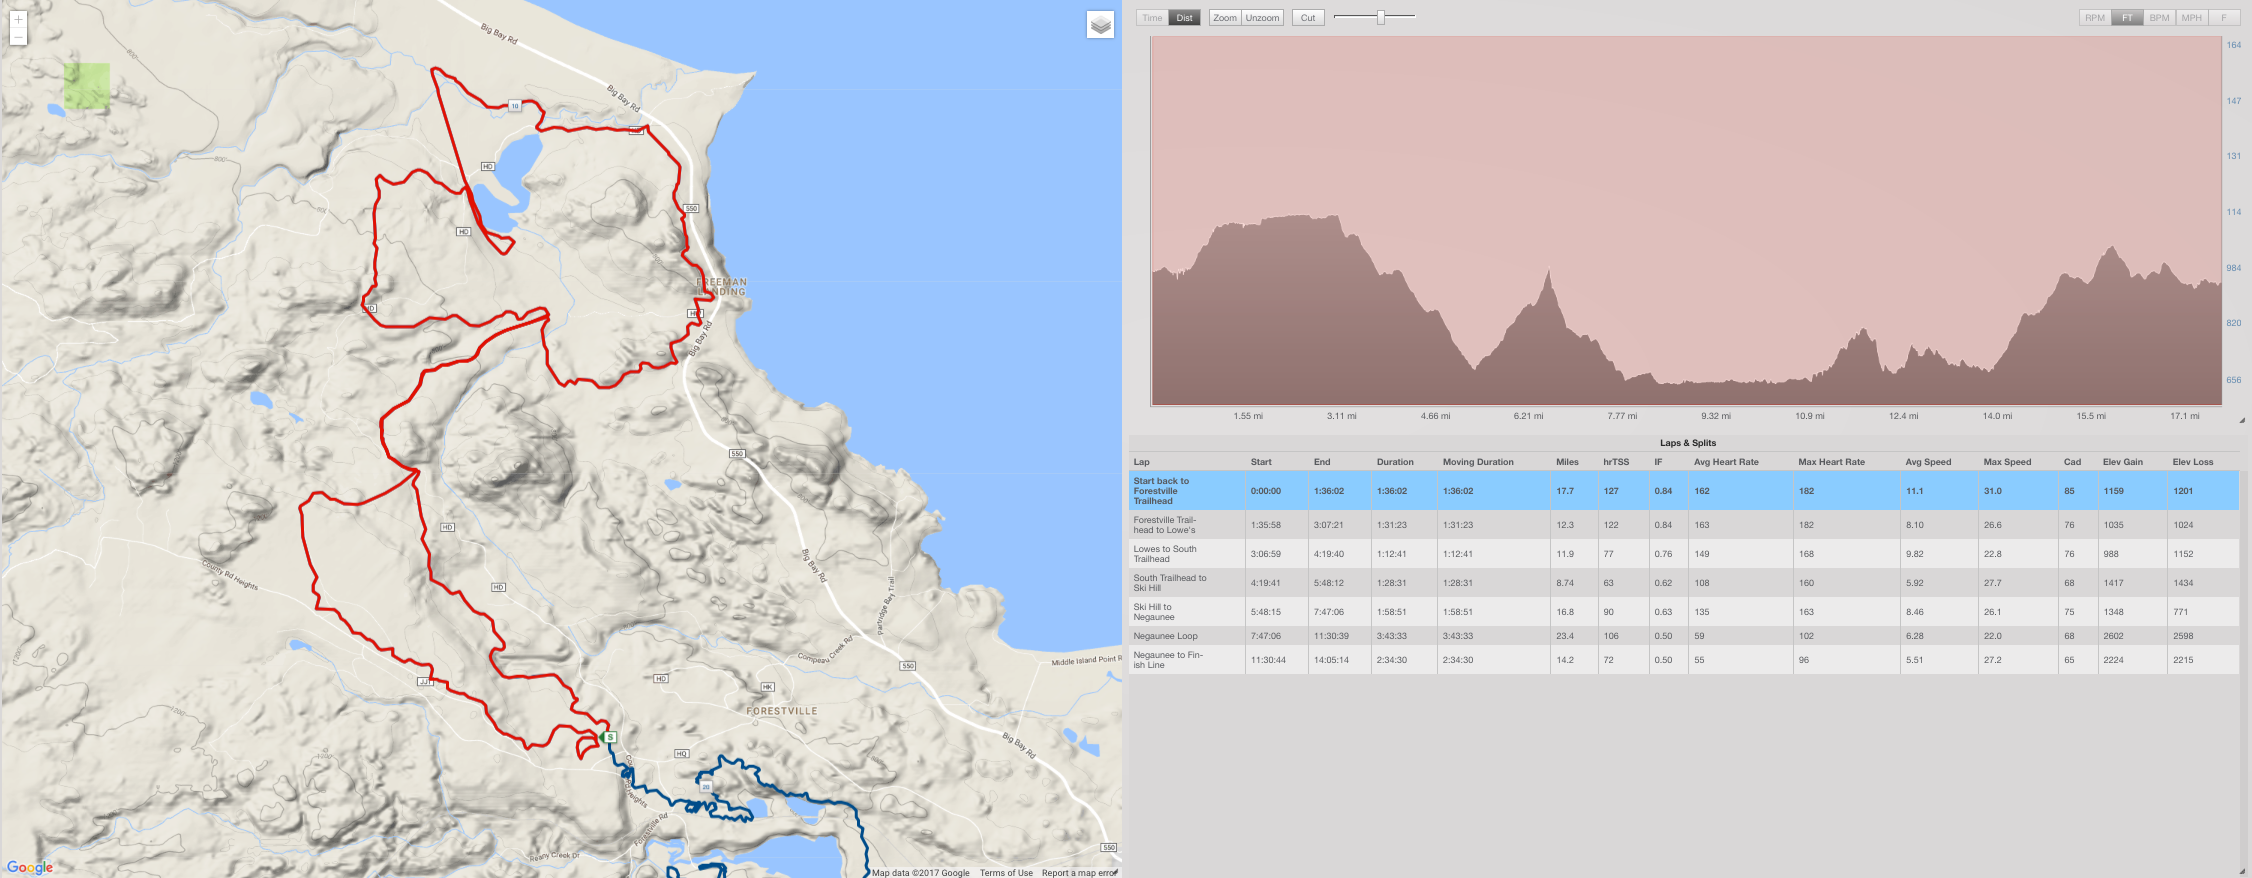2252x878 pixels.
Task: Sort laps by the Lap column header
Action: (1141, 462)
